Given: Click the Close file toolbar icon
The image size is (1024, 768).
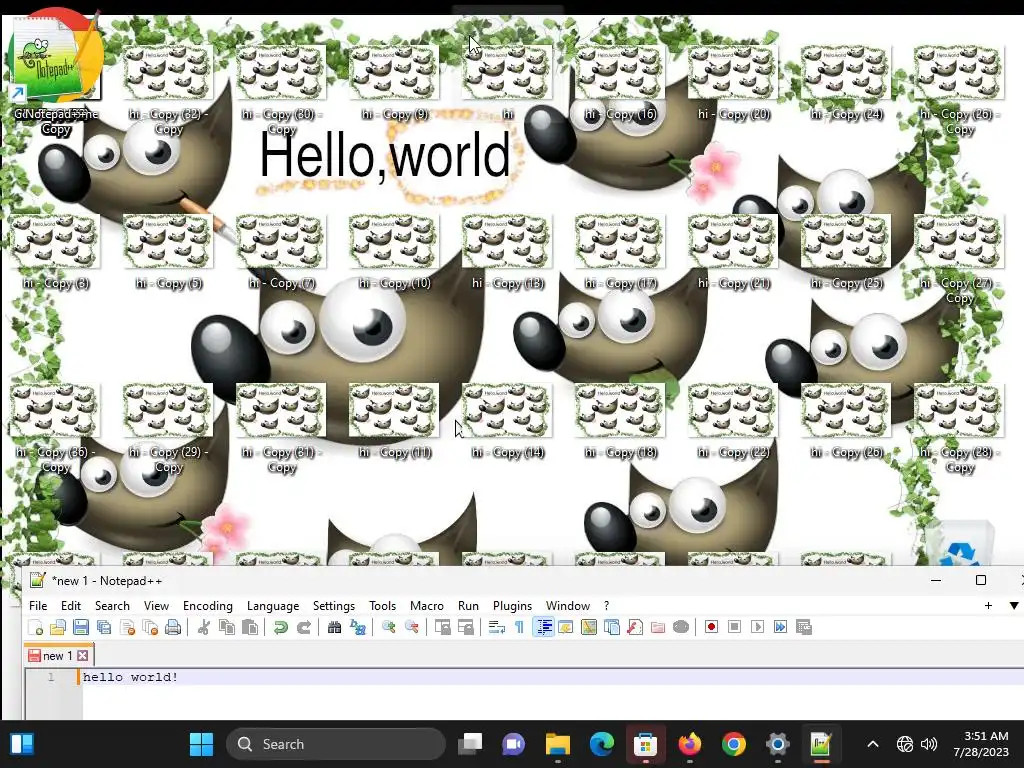Looking at the screenshot, I should click(127, 628).
